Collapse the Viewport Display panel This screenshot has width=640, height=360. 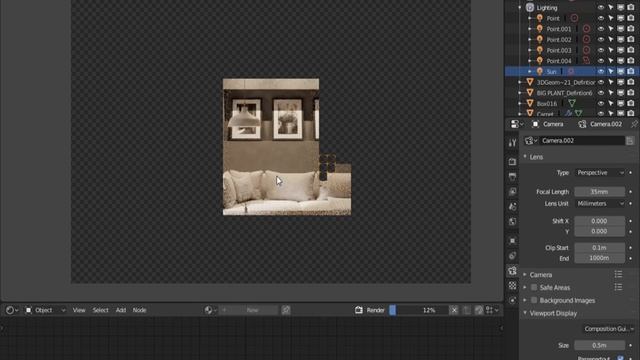click(x=525, y=313)
